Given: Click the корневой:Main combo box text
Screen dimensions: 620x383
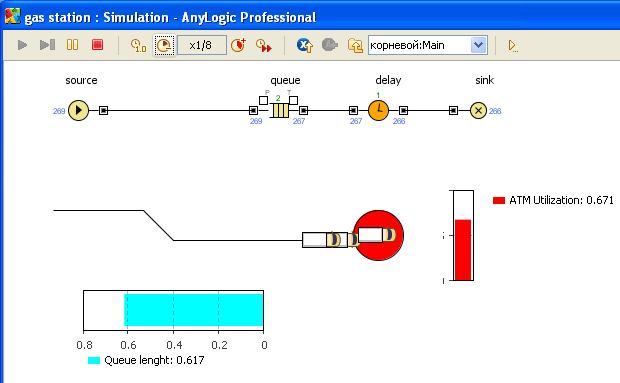Looking at the screenshot, I should [x=407, y=45].
